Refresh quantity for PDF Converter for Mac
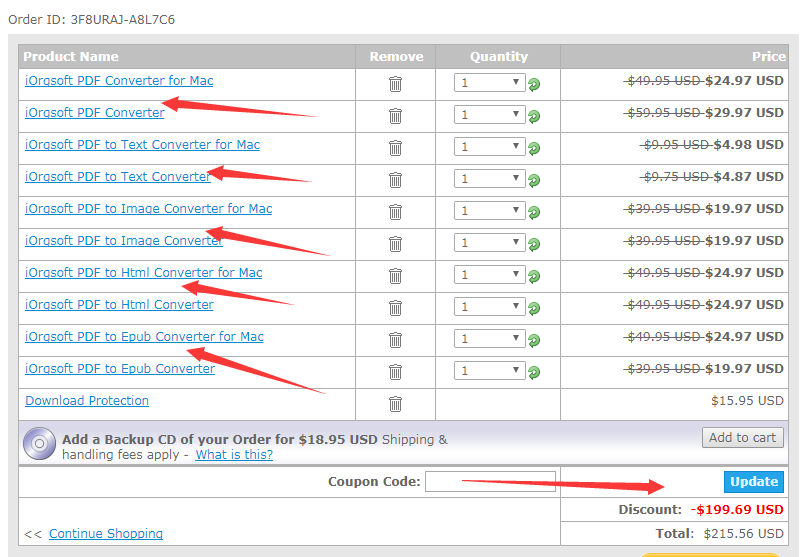 tap(534, 84)
